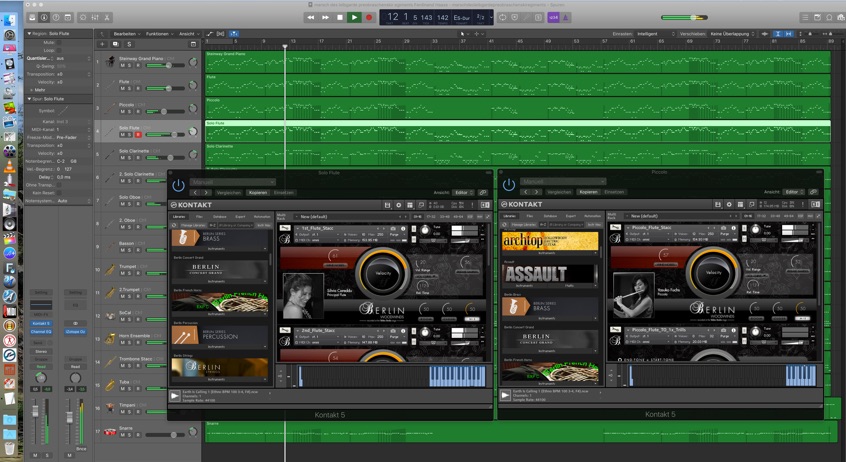Click the red Record button
The width and height of the screenshot is (846, 462).
[x=369, y=17]
